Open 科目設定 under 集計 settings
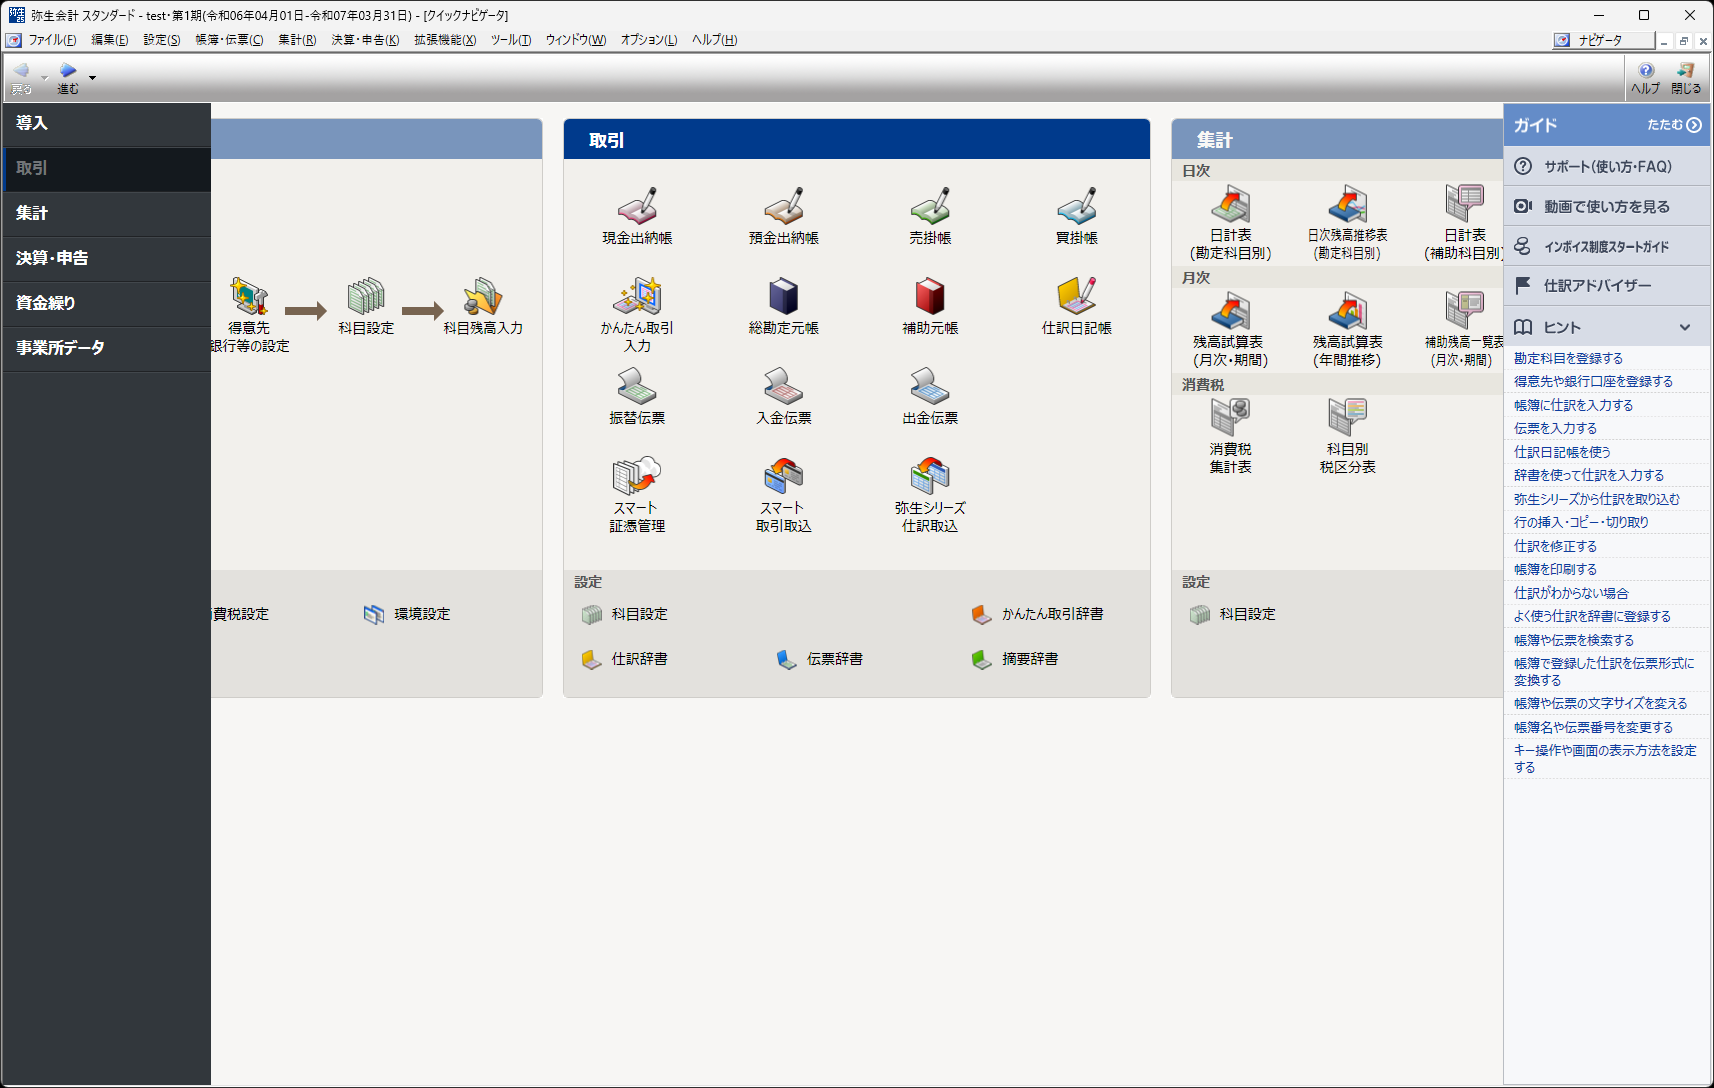 tap(1233, 614)
